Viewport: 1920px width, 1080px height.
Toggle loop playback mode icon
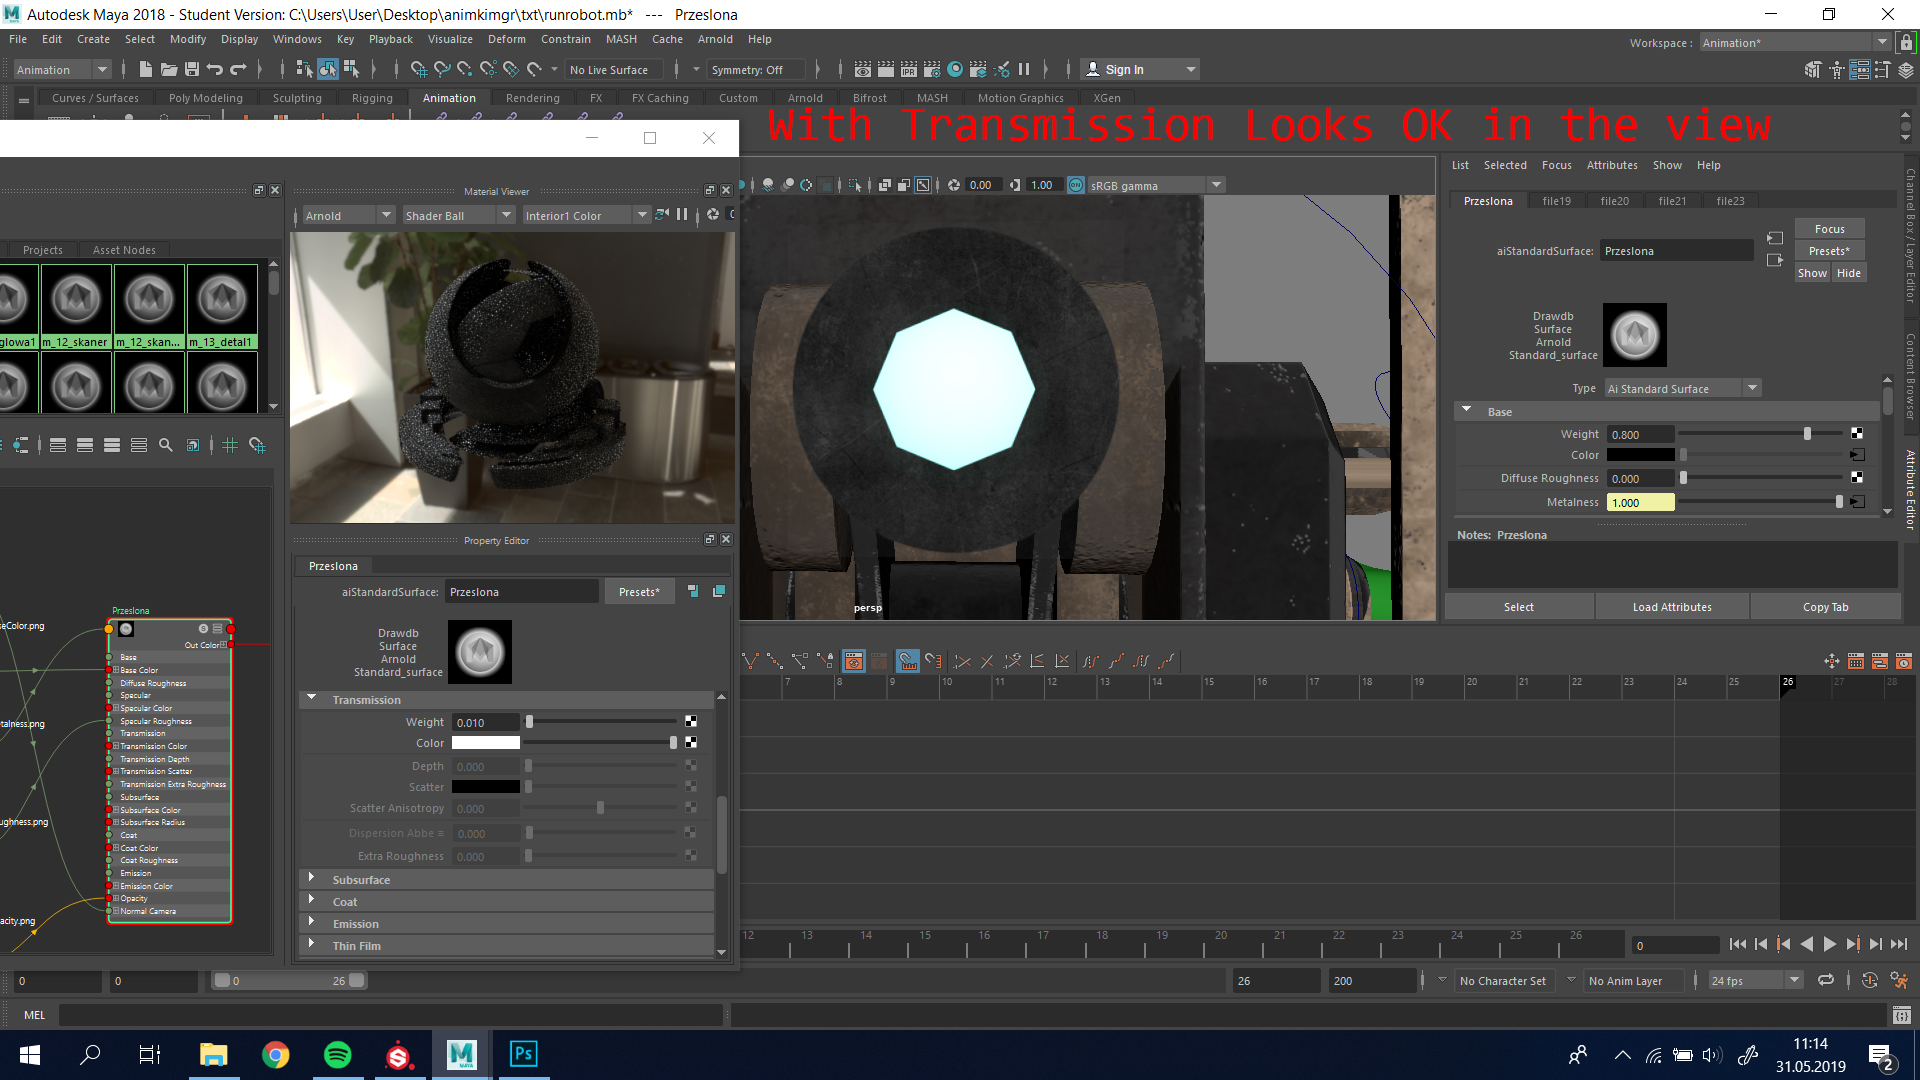(x=1826, y=981)
